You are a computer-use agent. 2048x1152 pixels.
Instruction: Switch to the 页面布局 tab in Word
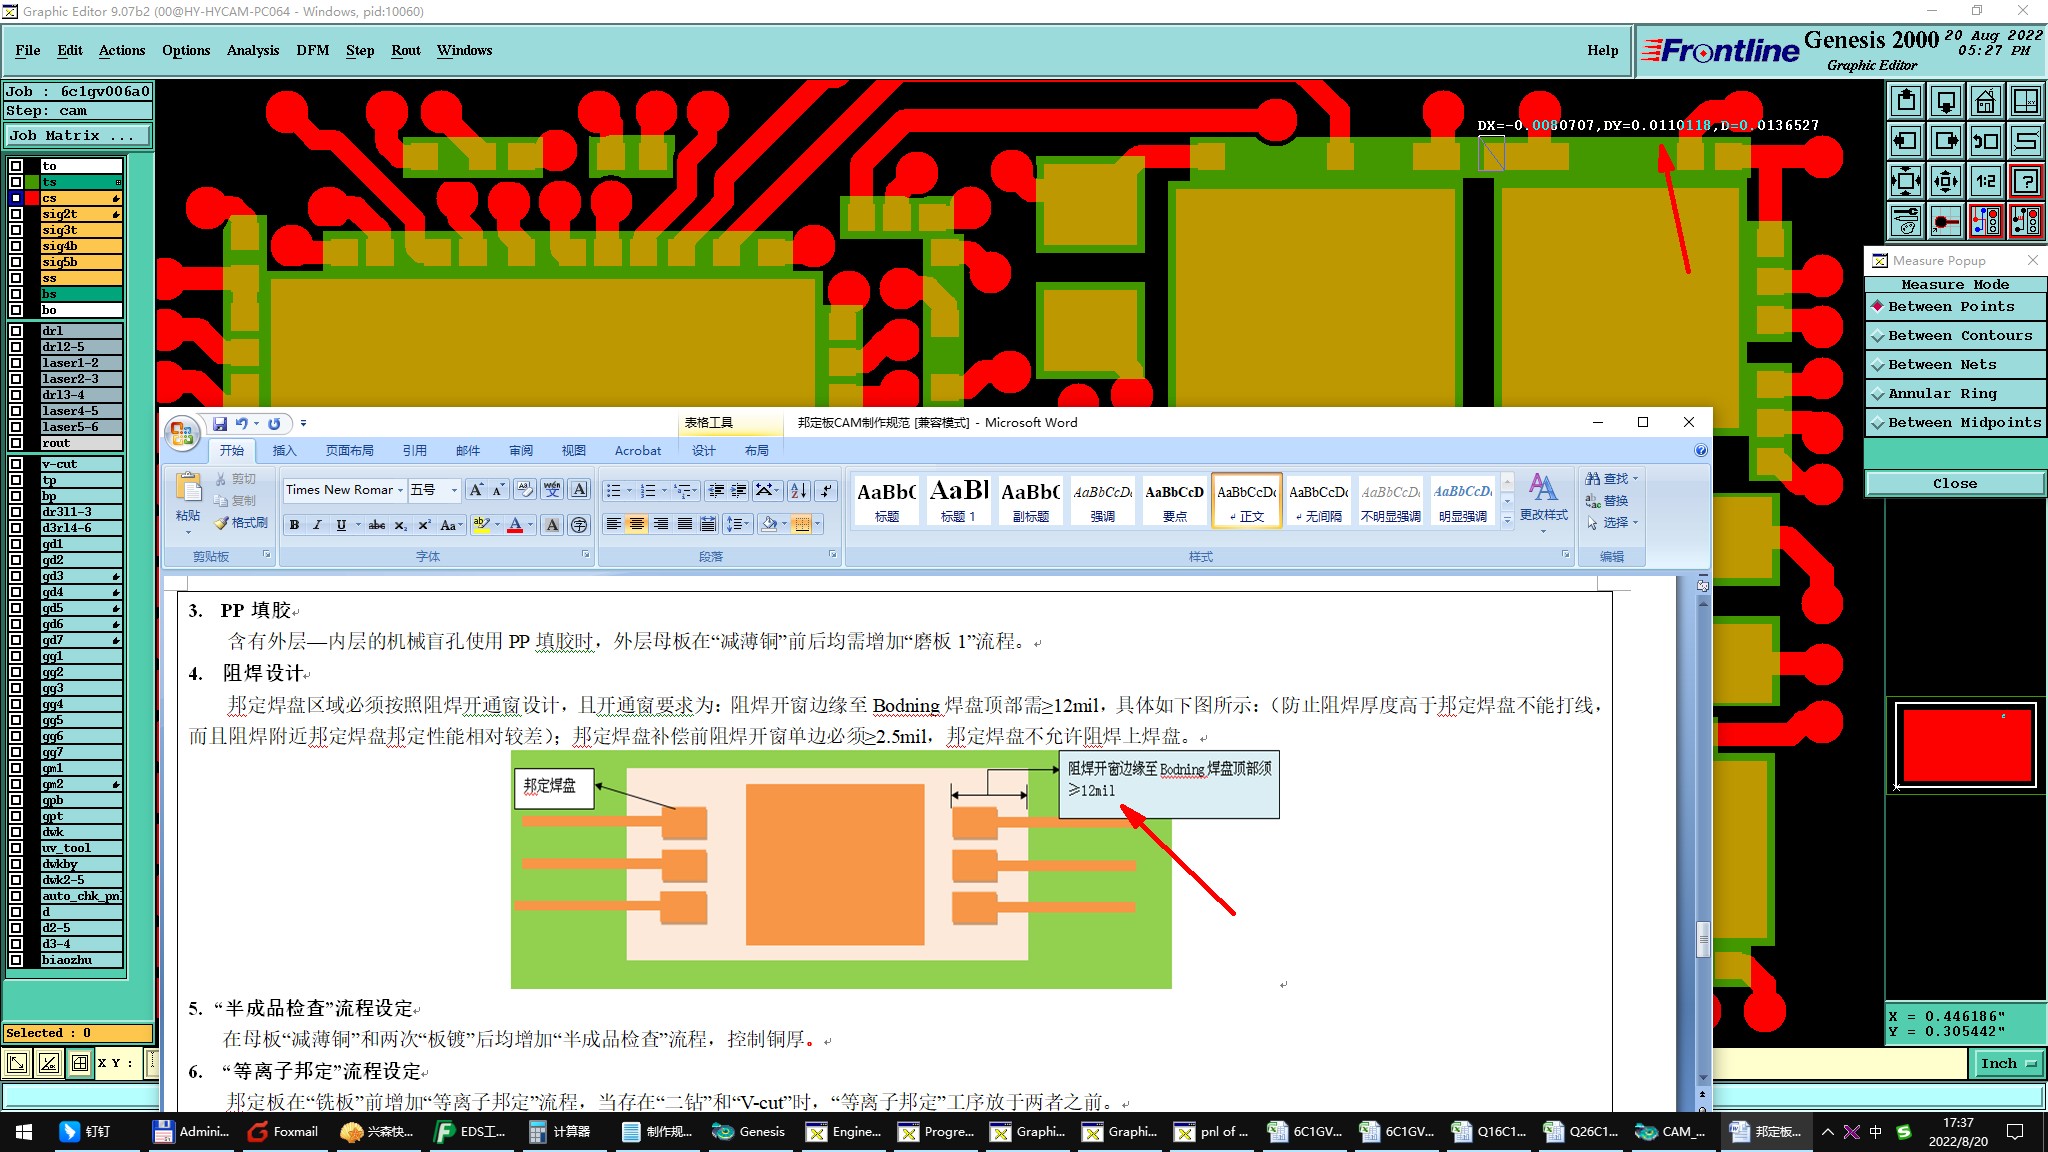[350, 451]
